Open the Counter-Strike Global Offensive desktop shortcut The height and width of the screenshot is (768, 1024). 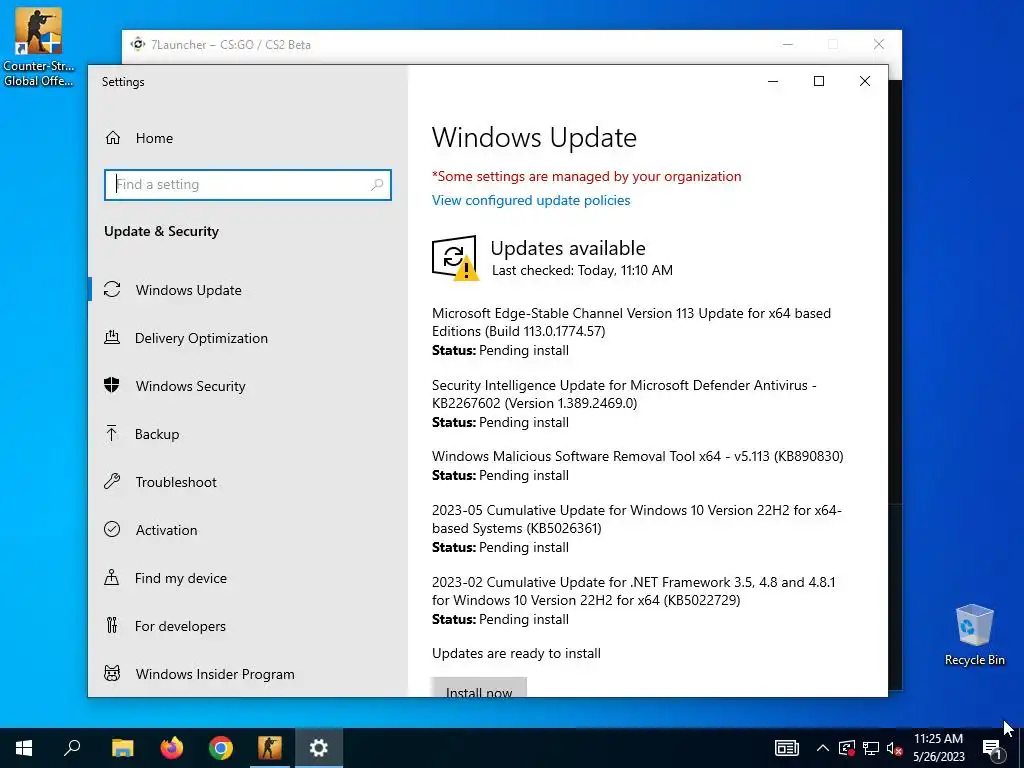click(x=38, y=48)
